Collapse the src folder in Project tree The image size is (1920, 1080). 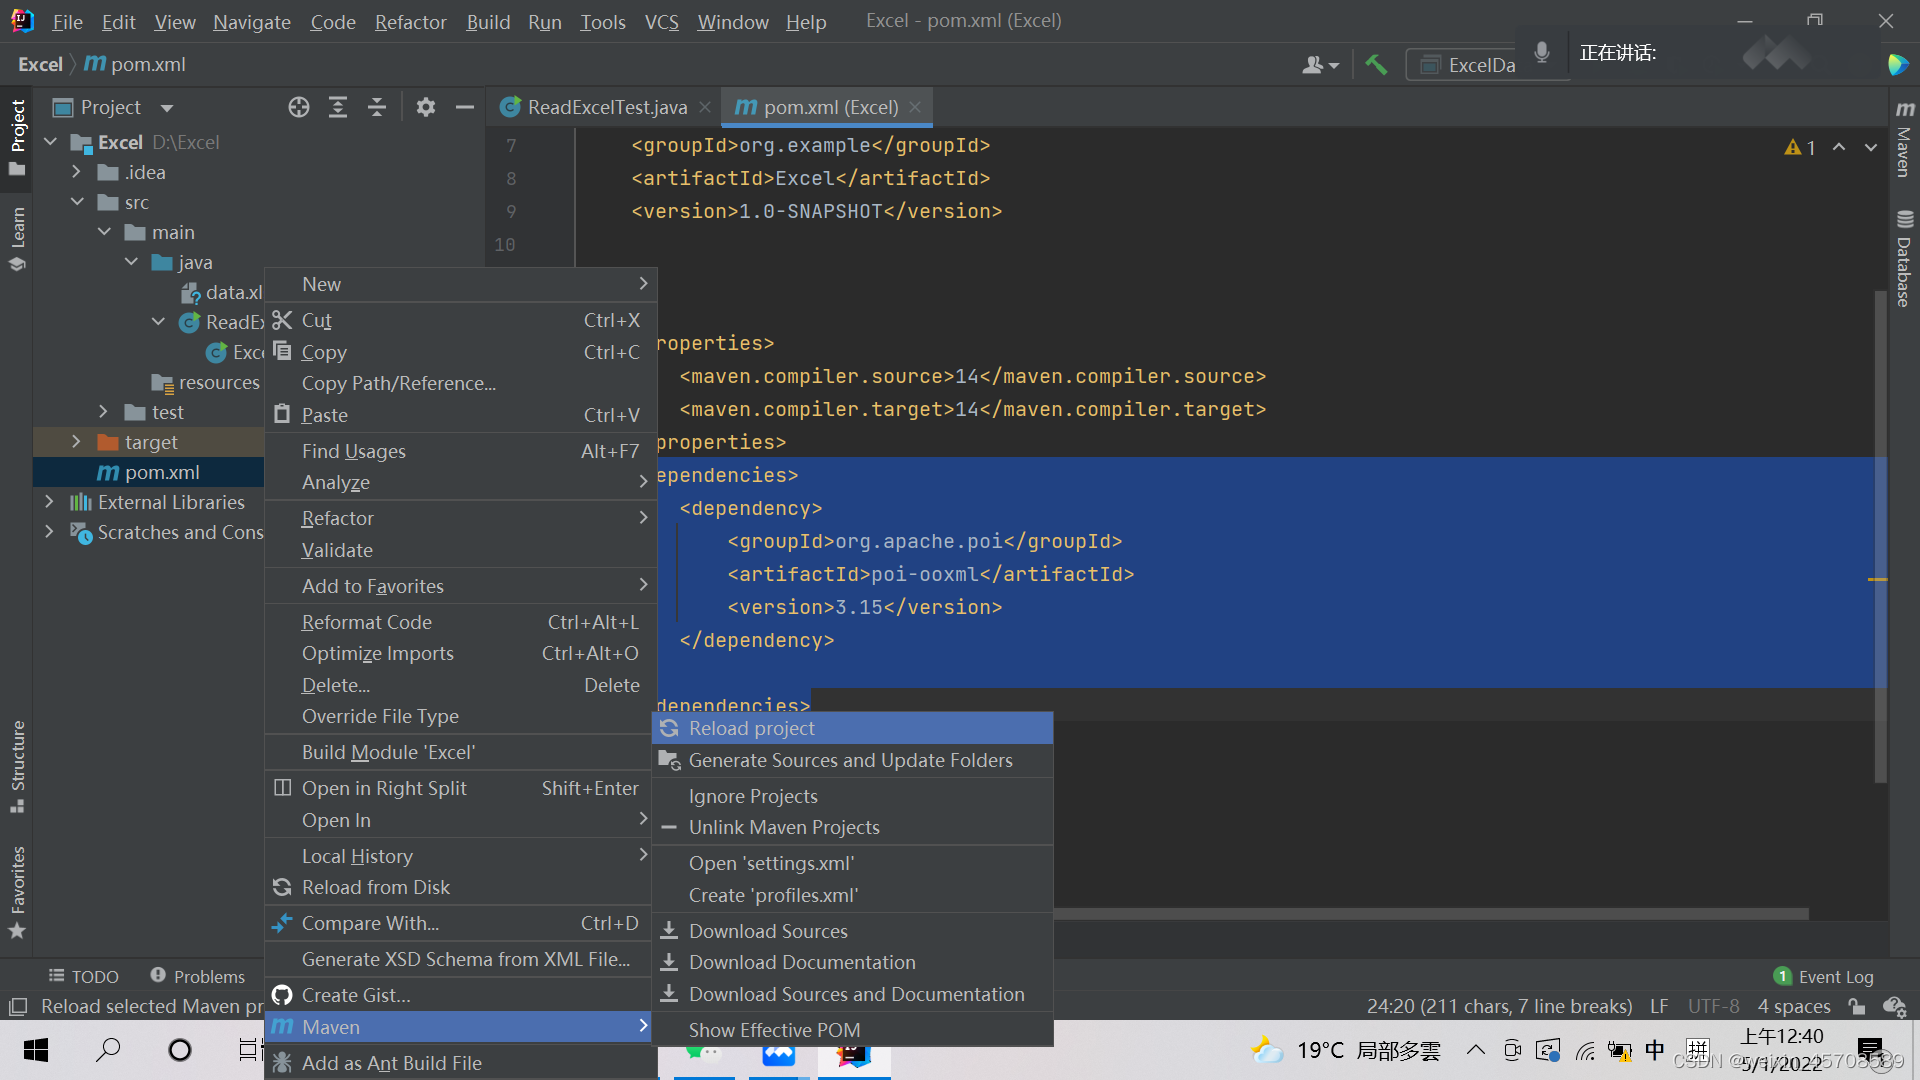78,202
